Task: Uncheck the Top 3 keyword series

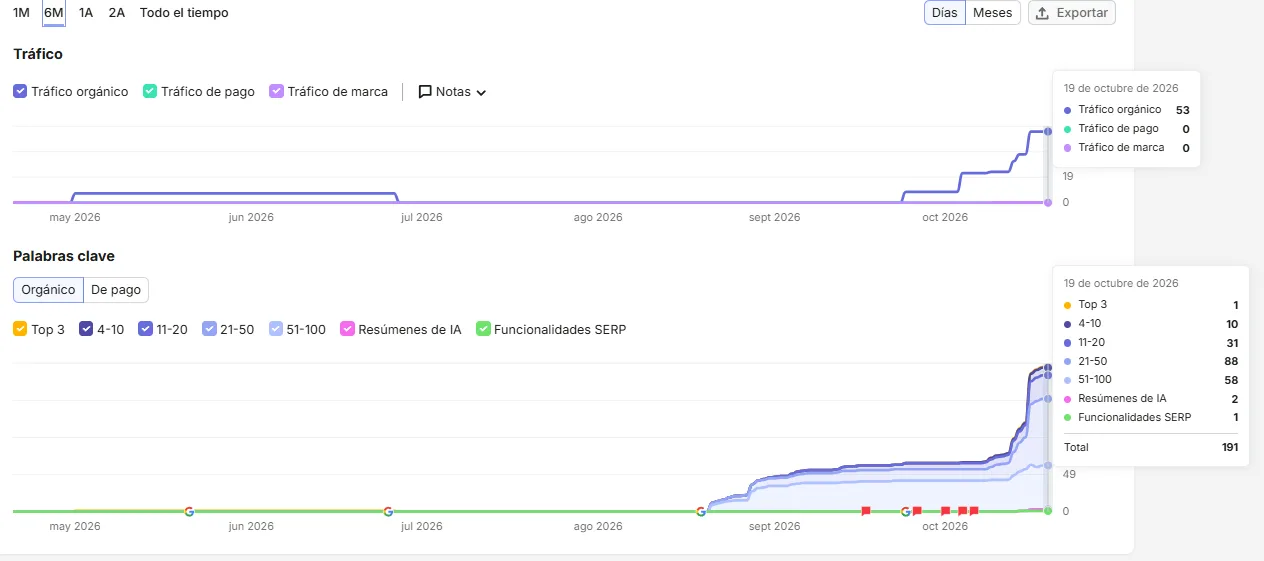Action: click(20, 329)
